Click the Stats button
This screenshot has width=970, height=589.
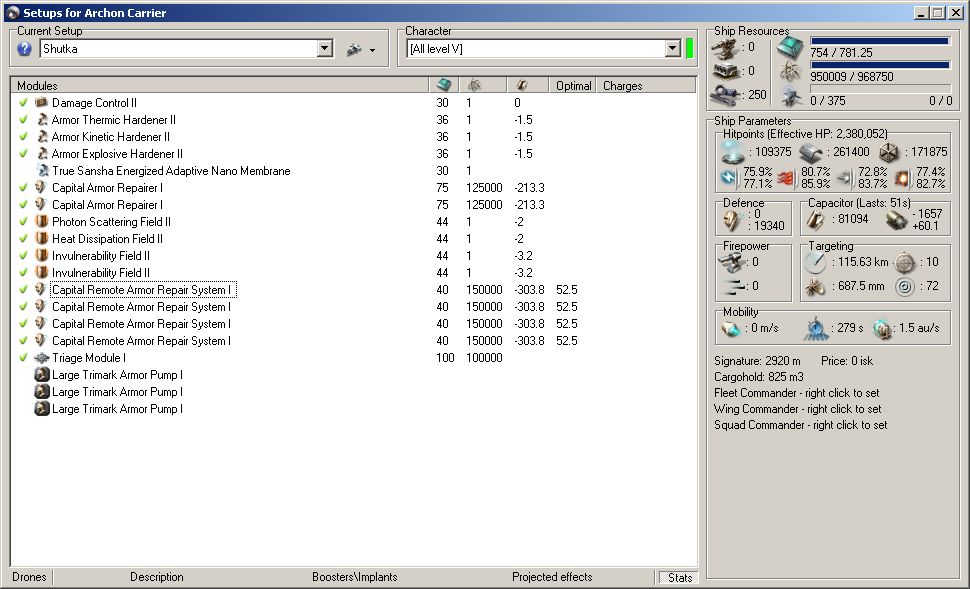tap(679, 578)
